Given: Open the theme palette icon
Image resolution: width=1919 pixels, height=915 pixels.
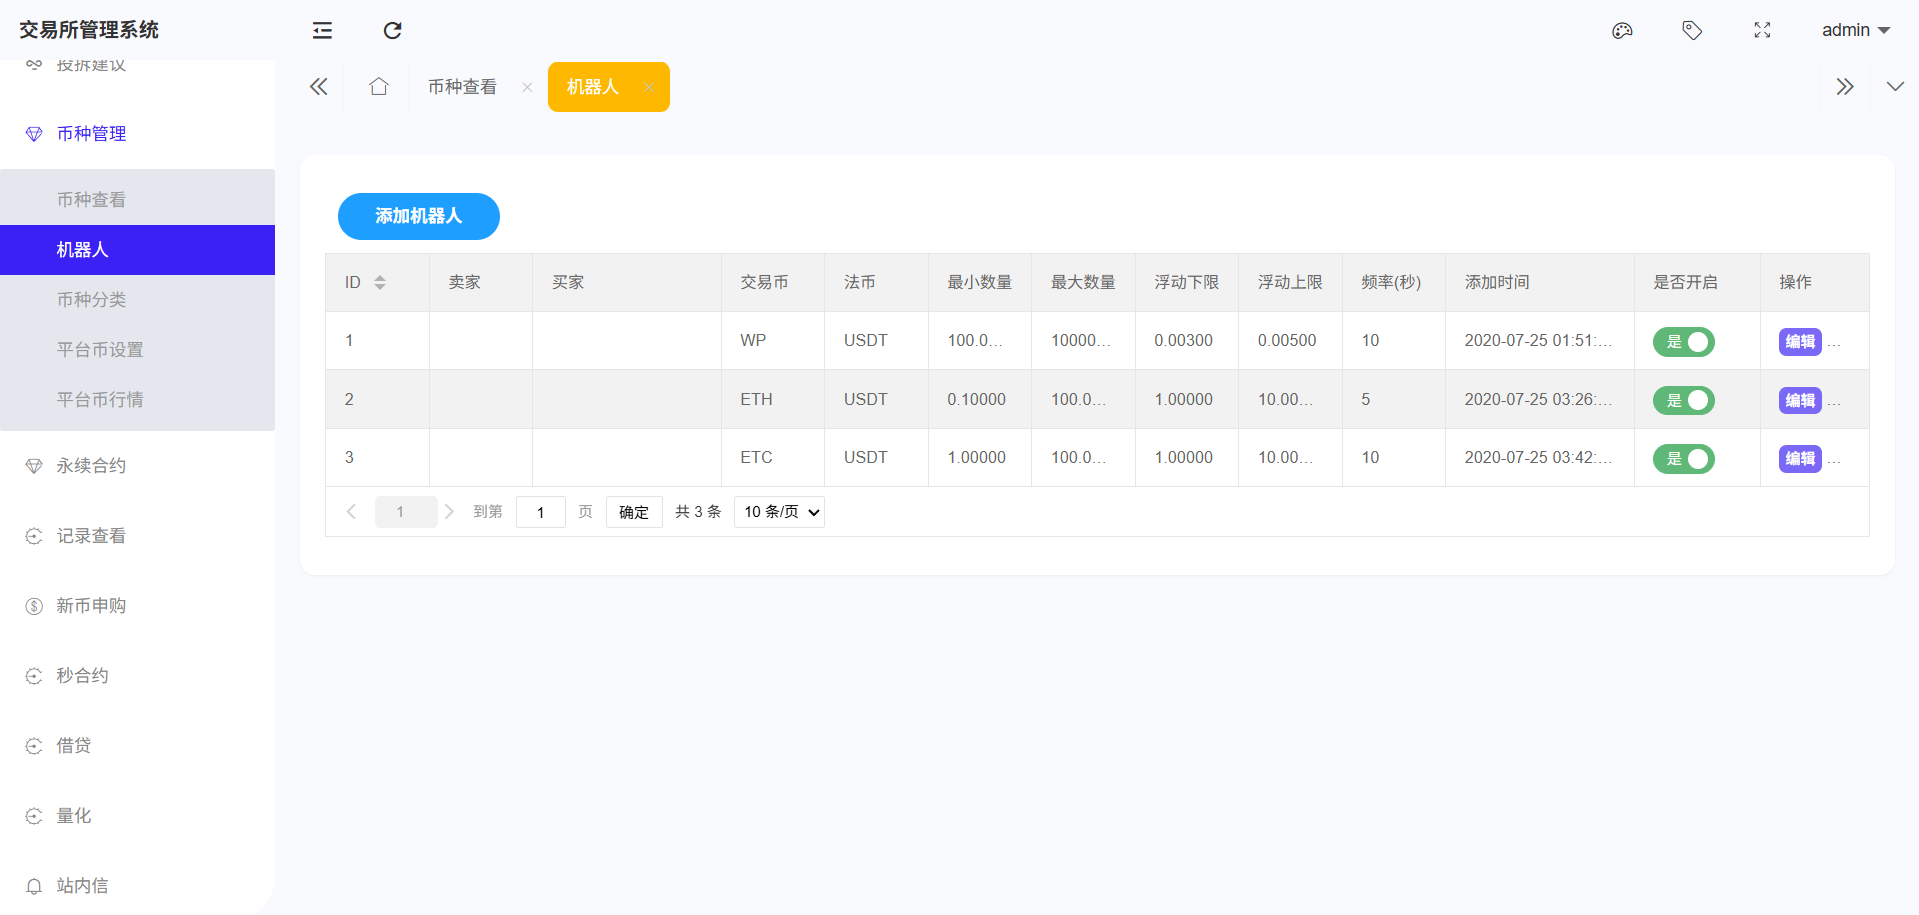Looking at the screenshot, I should click(x=1622, y=30).
